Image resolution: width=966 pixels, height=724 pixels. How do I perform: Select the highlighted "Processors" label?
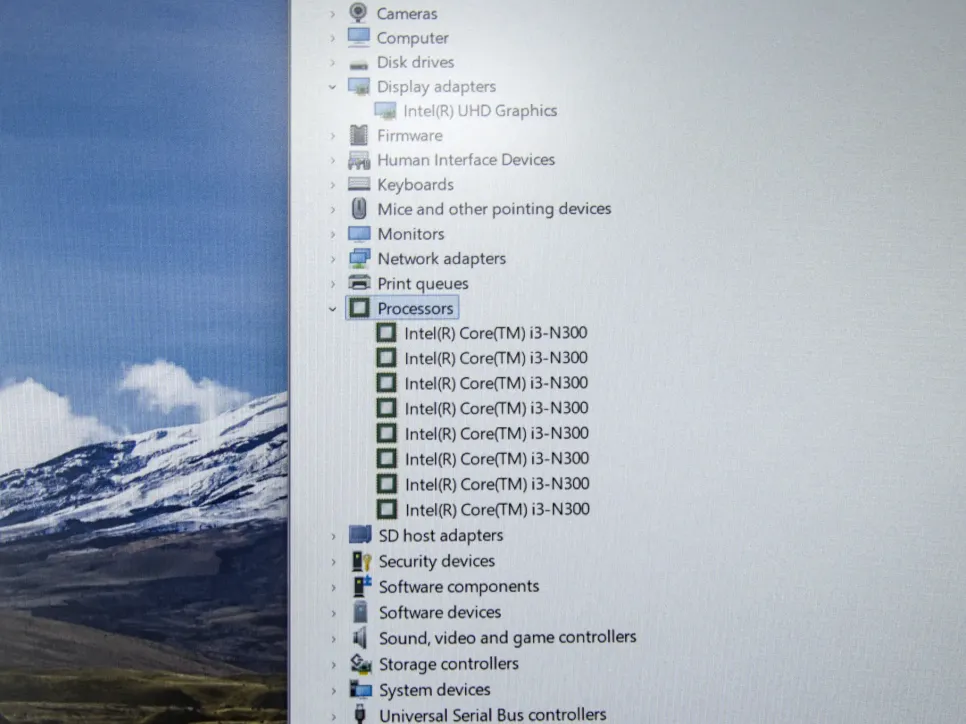coord(415,308)
